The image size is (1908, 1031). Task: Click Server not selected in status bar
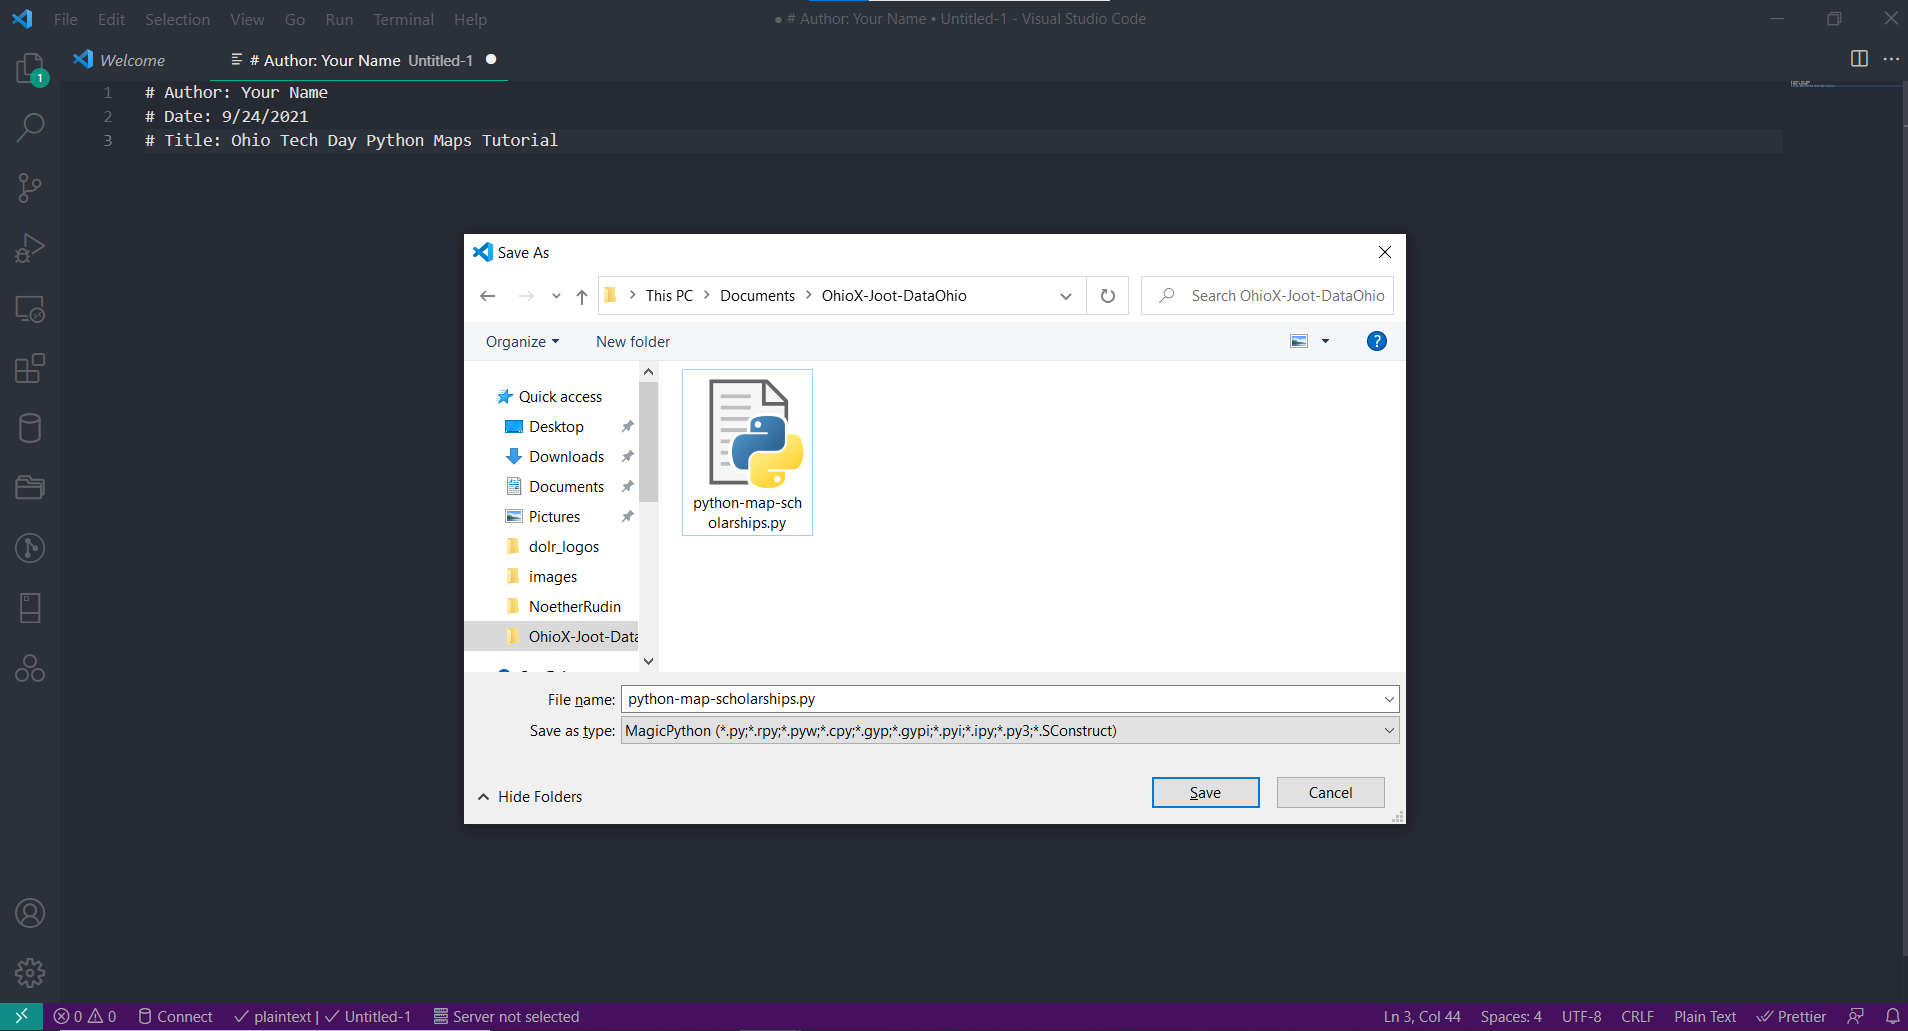pos(506,1016)
